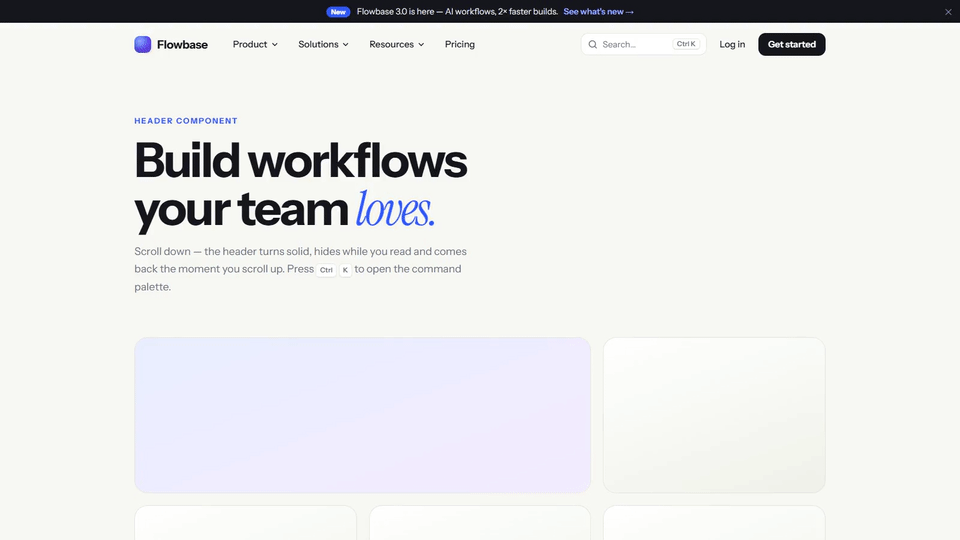
Task: Click the search magnifier icon
Action: (x=593, y=44)
